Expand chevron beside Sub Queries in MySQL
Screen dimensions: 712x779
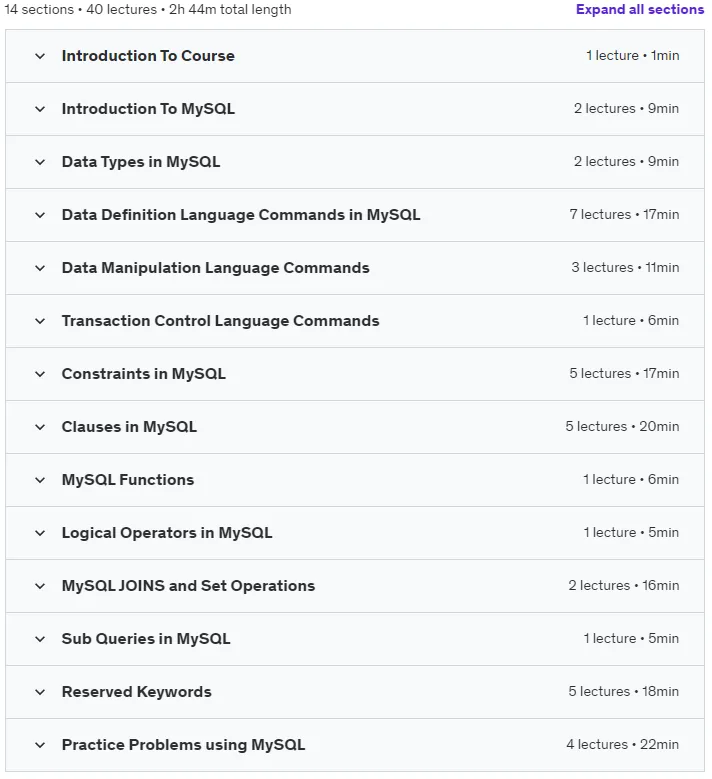[40, 639]
